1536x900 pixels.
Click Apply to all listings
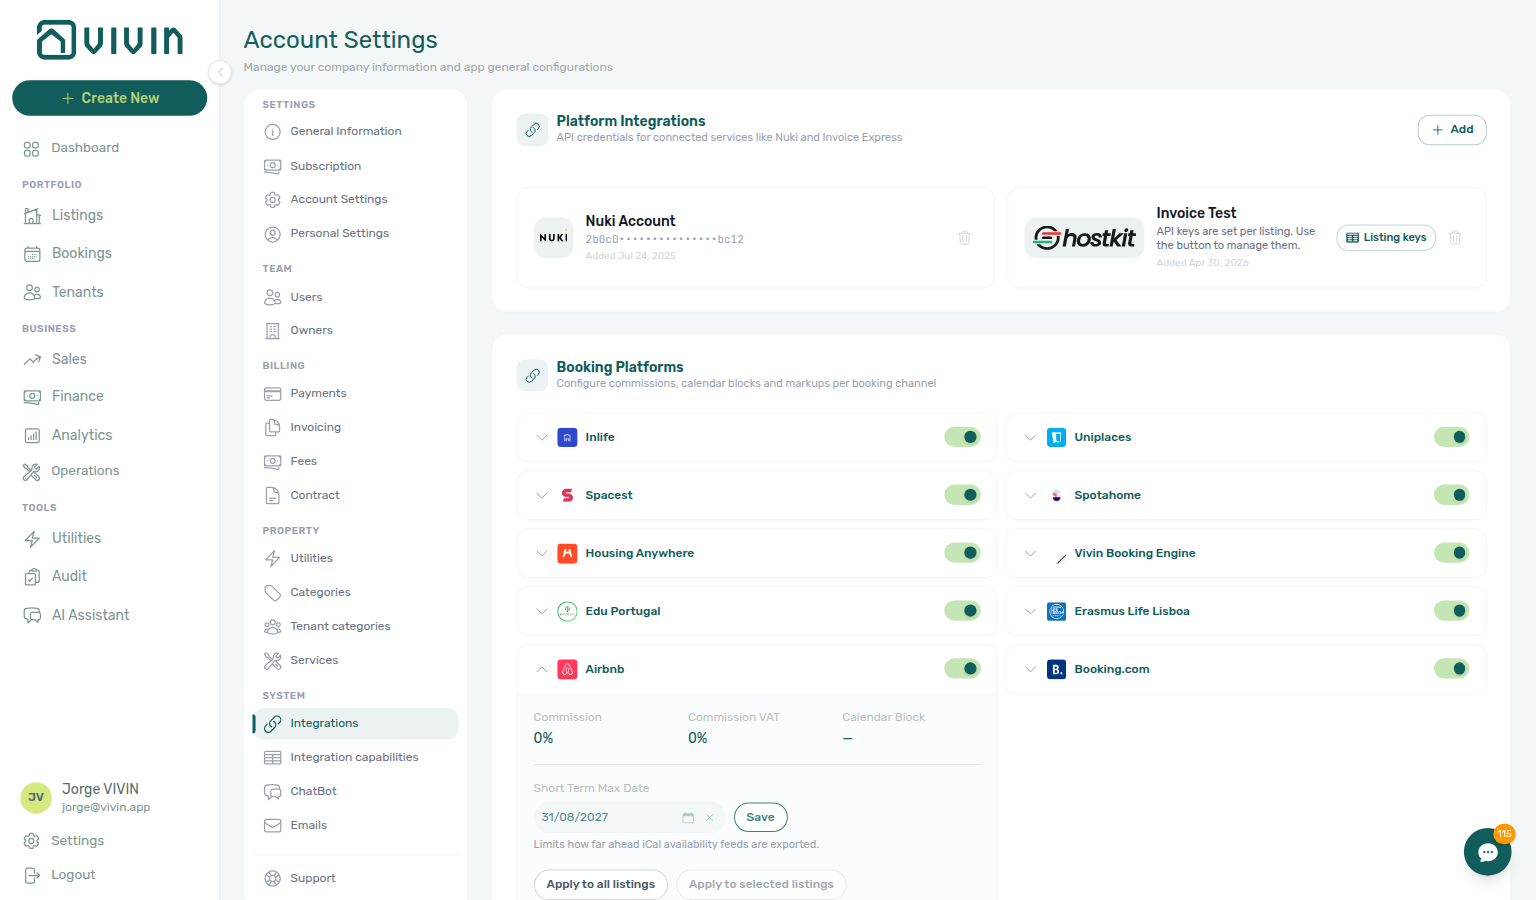point(600,884)
